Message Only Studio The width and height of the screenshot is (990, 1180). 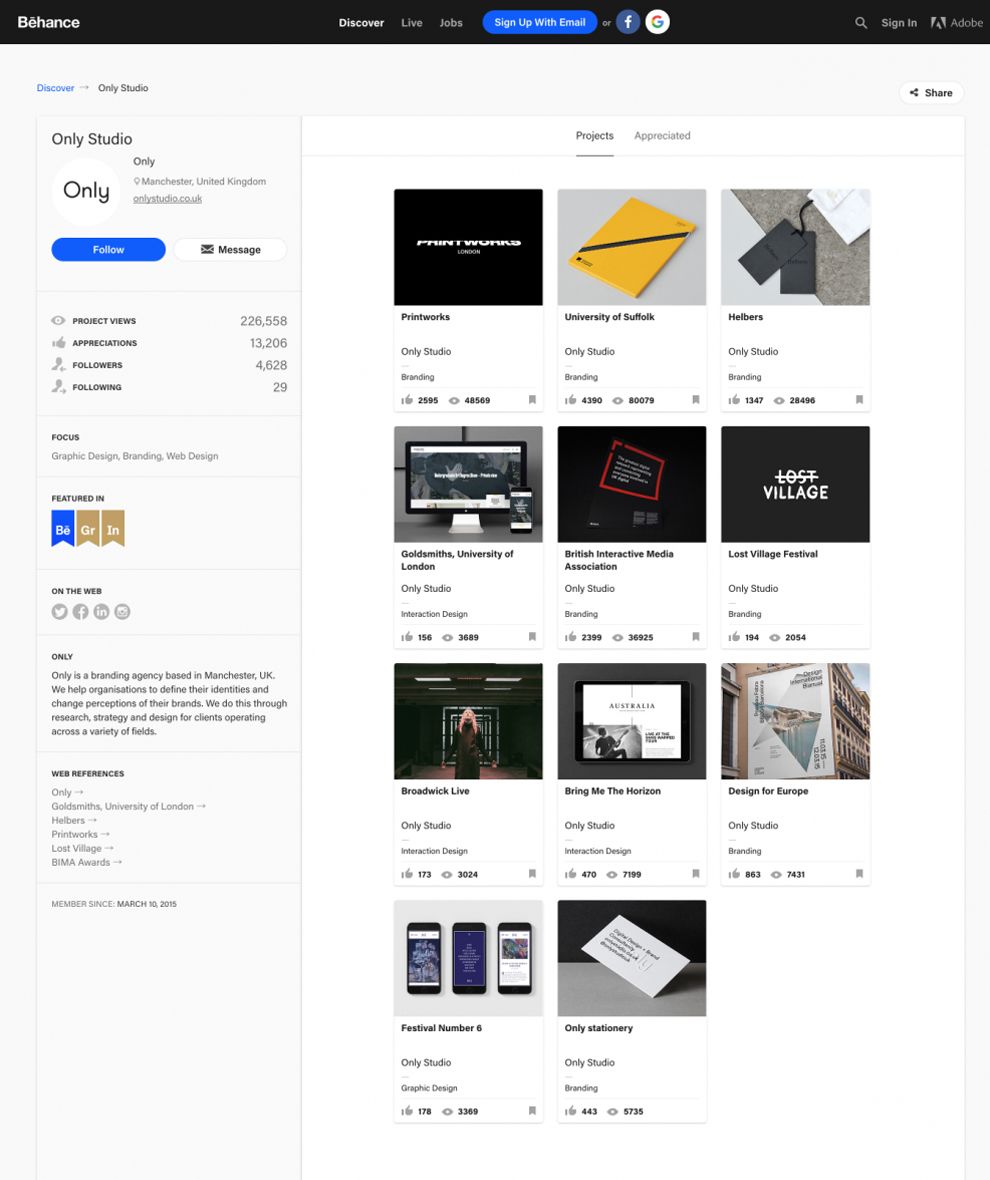click(x=230, y=249)
